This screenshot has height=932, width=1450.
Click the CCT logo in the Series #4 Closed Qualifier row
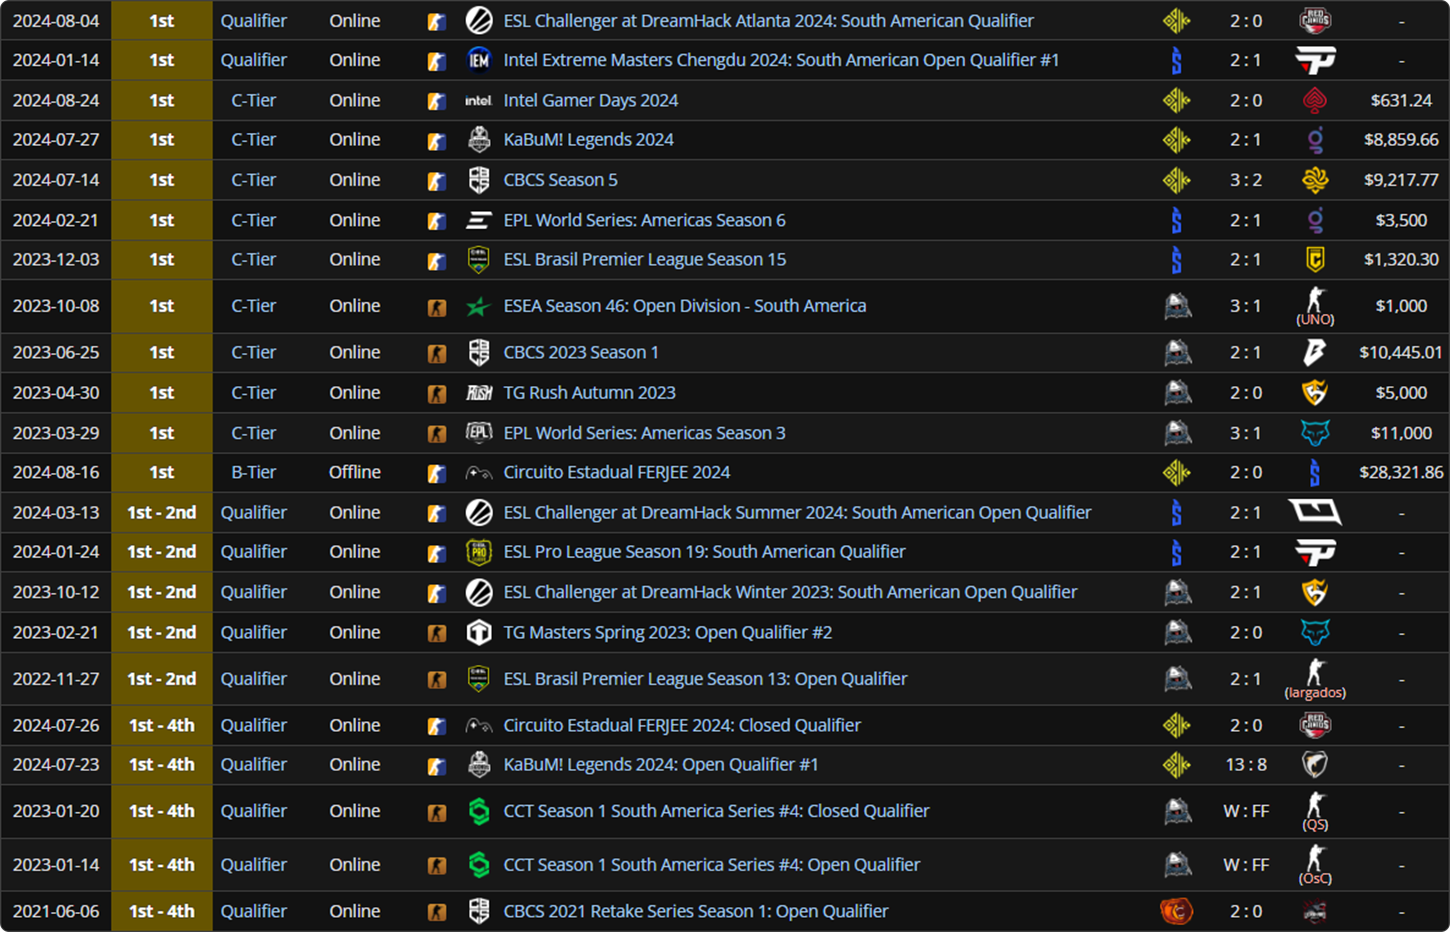479,811
